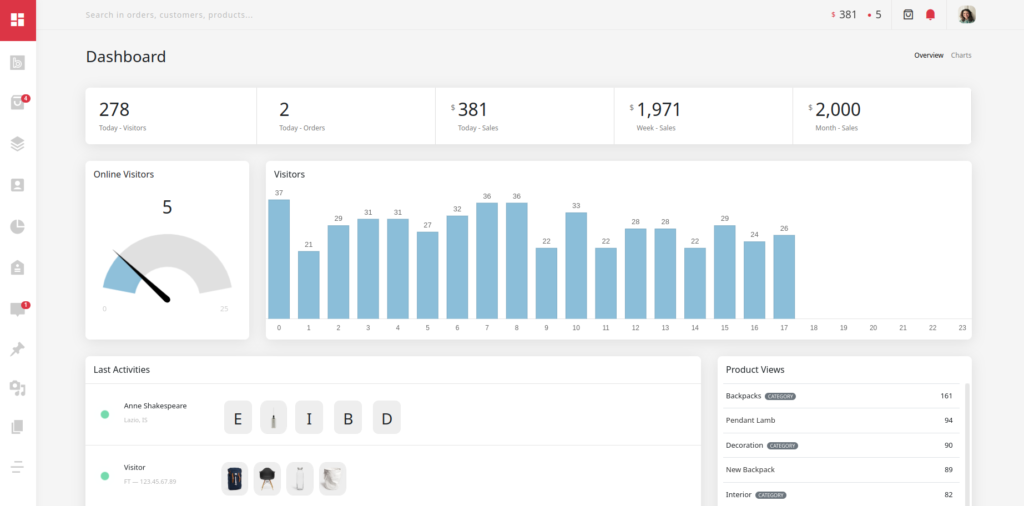Click the backpack product thumbnail in Visitor row
This screenshot has height=506, width=1024.
235,478
